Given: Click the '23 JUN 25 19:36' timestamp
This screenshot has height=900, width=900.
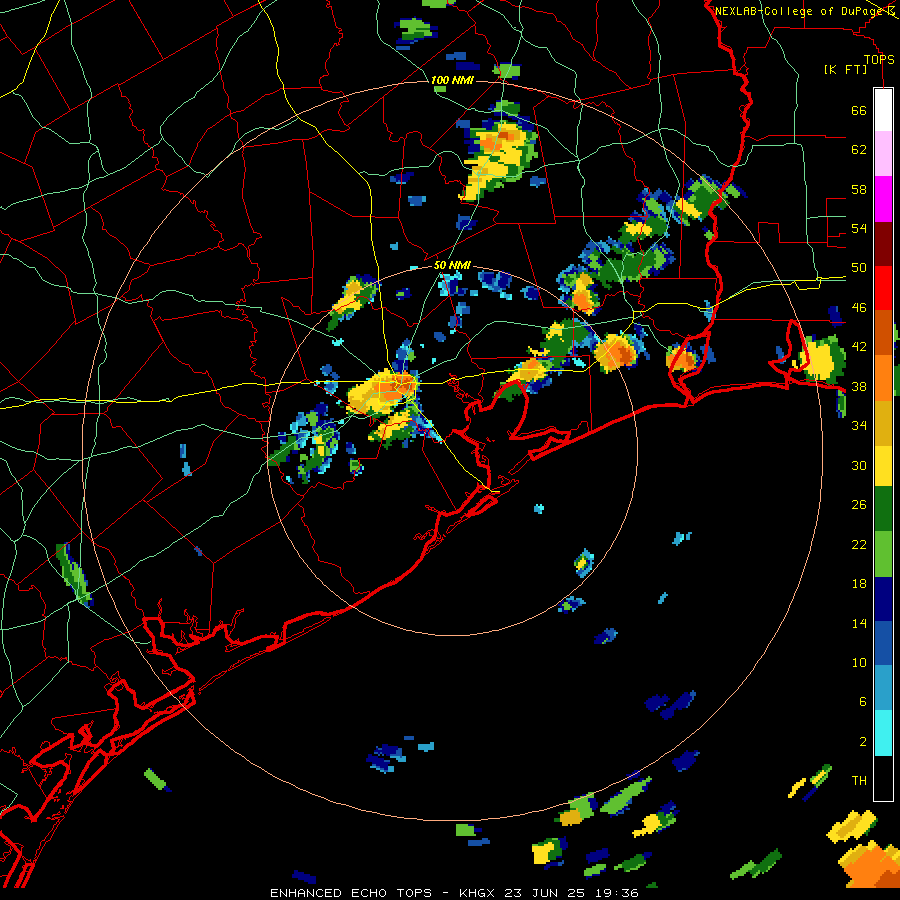Looking at the screenshot, I should (x=571, y=893).
